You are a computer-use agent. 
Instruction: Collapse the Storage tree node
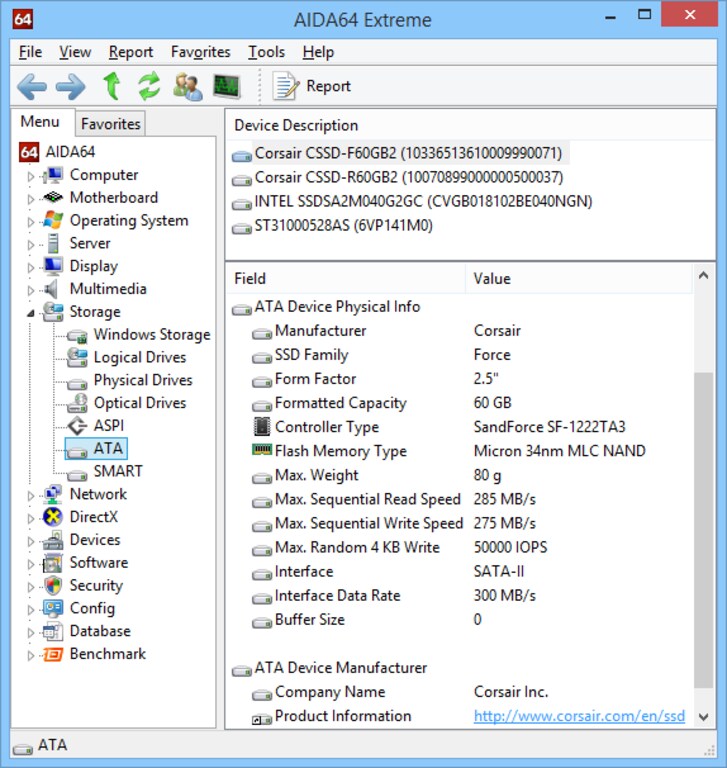31,313
